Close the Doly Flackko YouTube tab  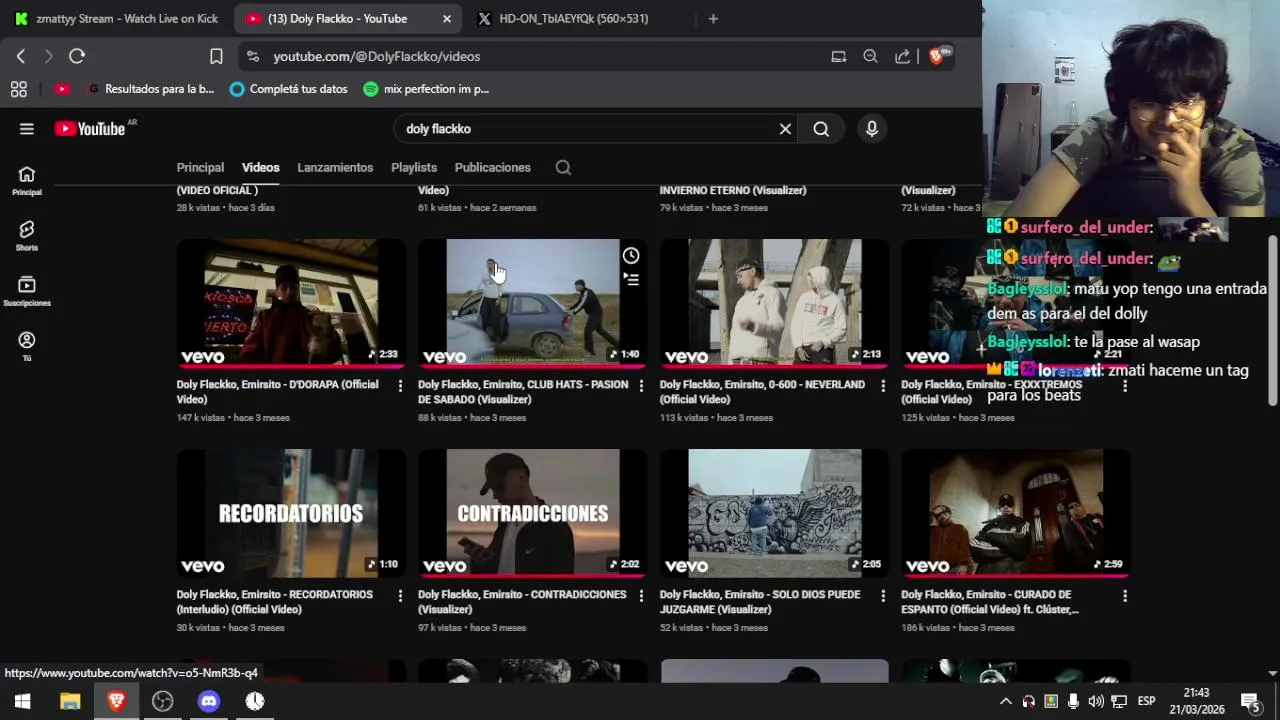pyautogui.click(x=446, y=19)
